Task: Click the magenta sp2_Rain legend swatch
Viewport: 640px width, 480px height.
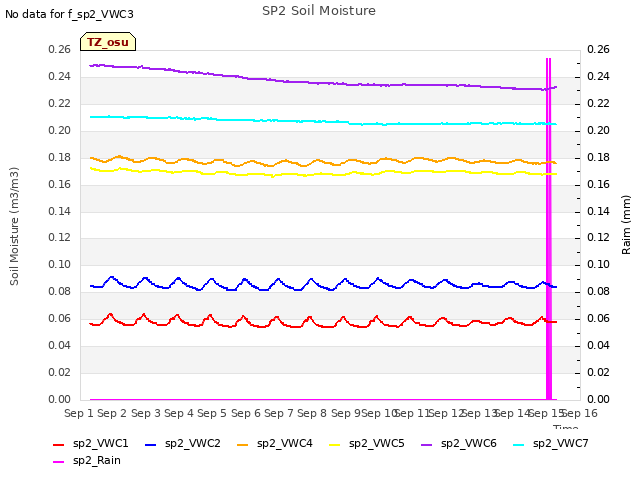Action: point(58,462)
